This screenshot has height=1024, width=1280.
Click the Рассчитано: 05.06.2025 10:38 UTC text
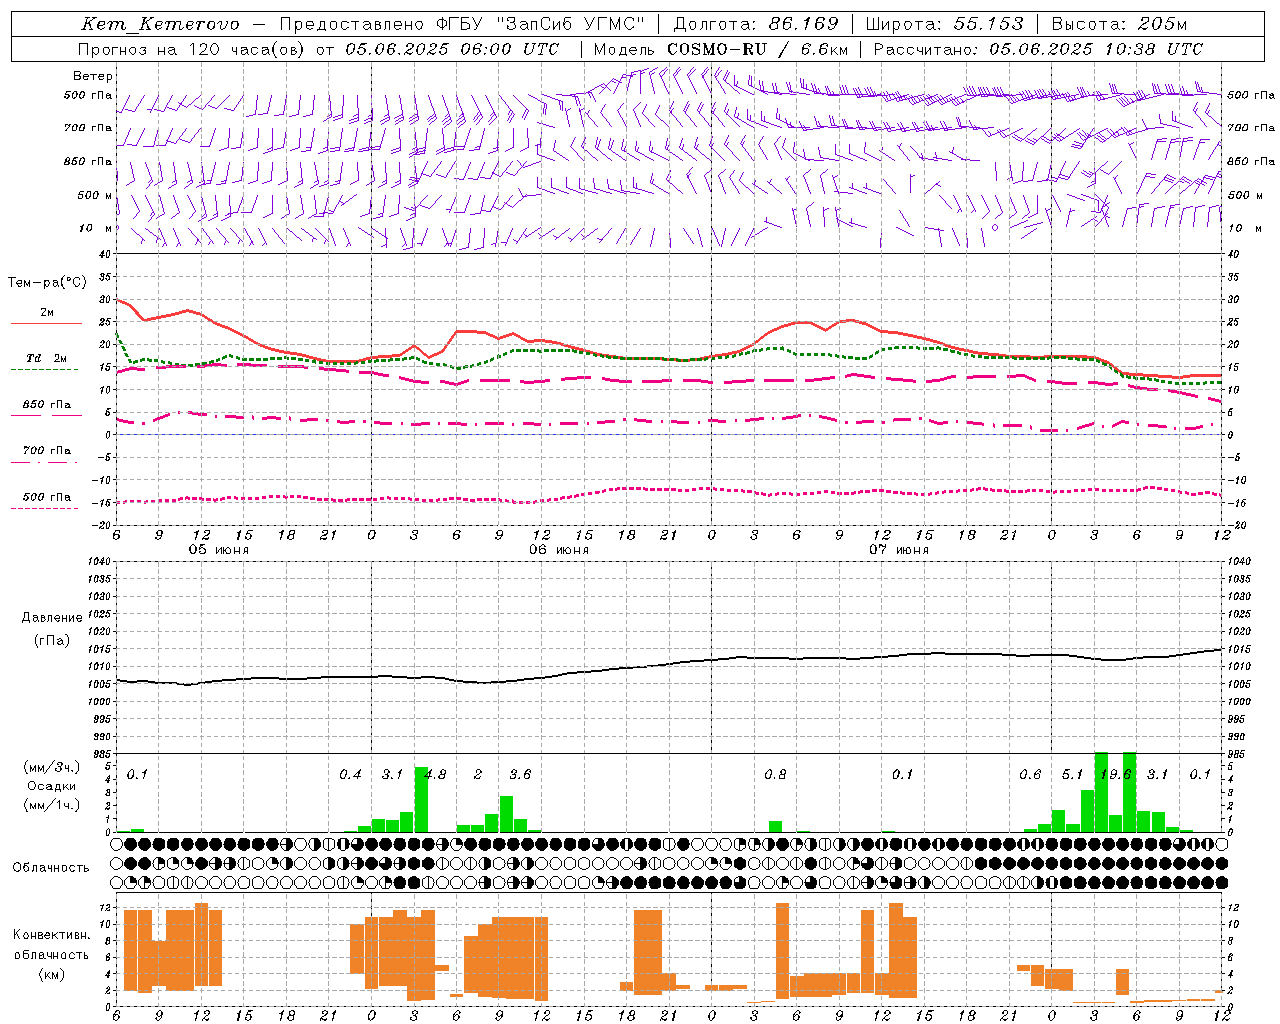1038,49
